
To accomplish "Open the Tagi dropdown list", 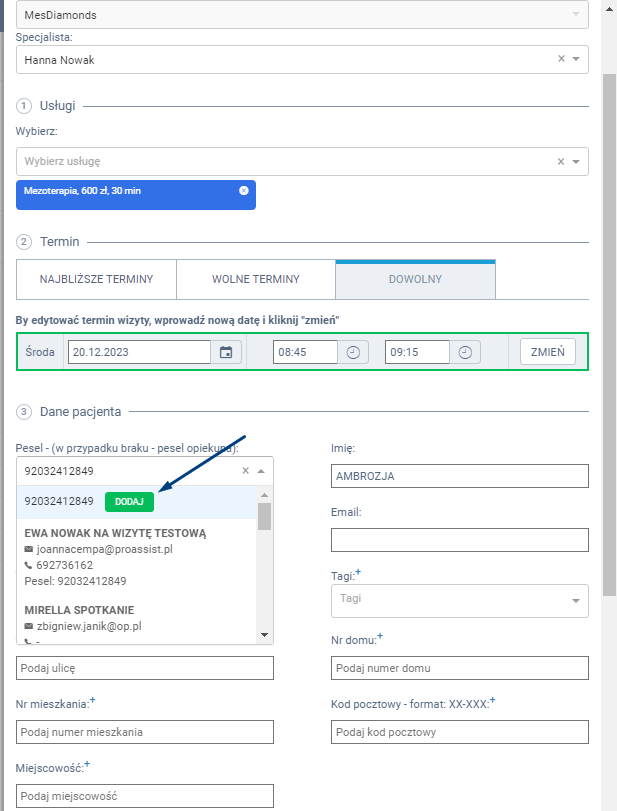I will [575, 601].
